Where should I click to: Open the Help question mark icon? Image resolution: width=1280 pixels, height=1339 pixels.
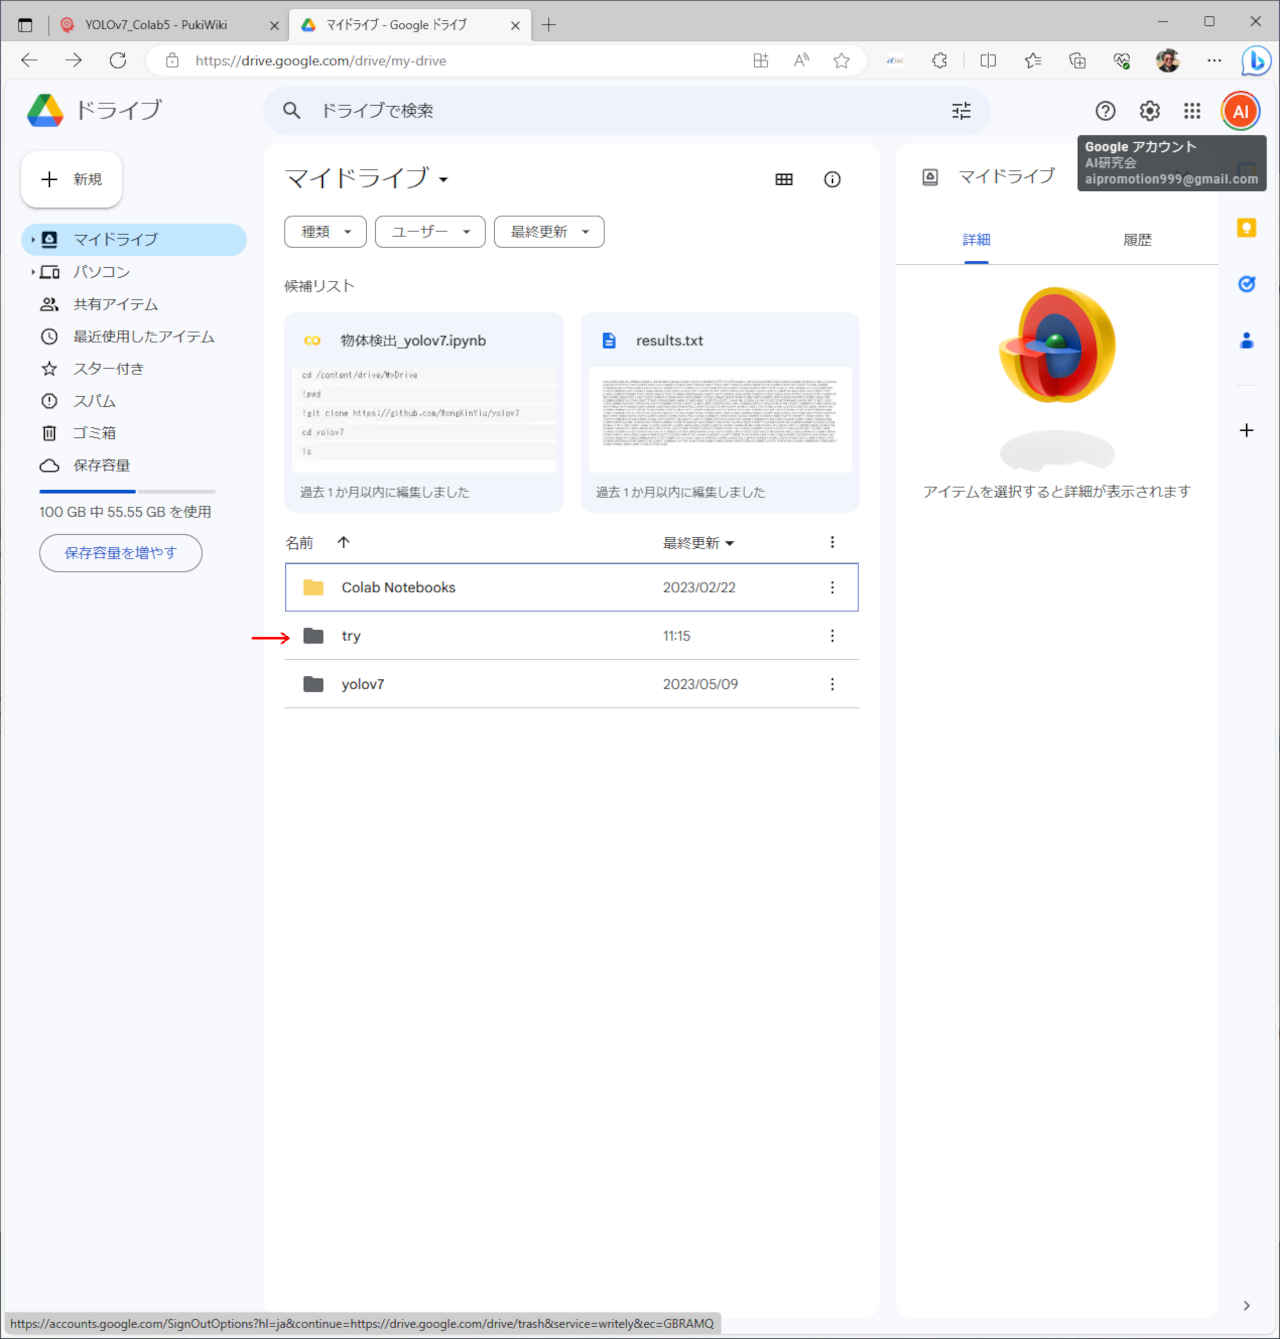coord(1105,111)
